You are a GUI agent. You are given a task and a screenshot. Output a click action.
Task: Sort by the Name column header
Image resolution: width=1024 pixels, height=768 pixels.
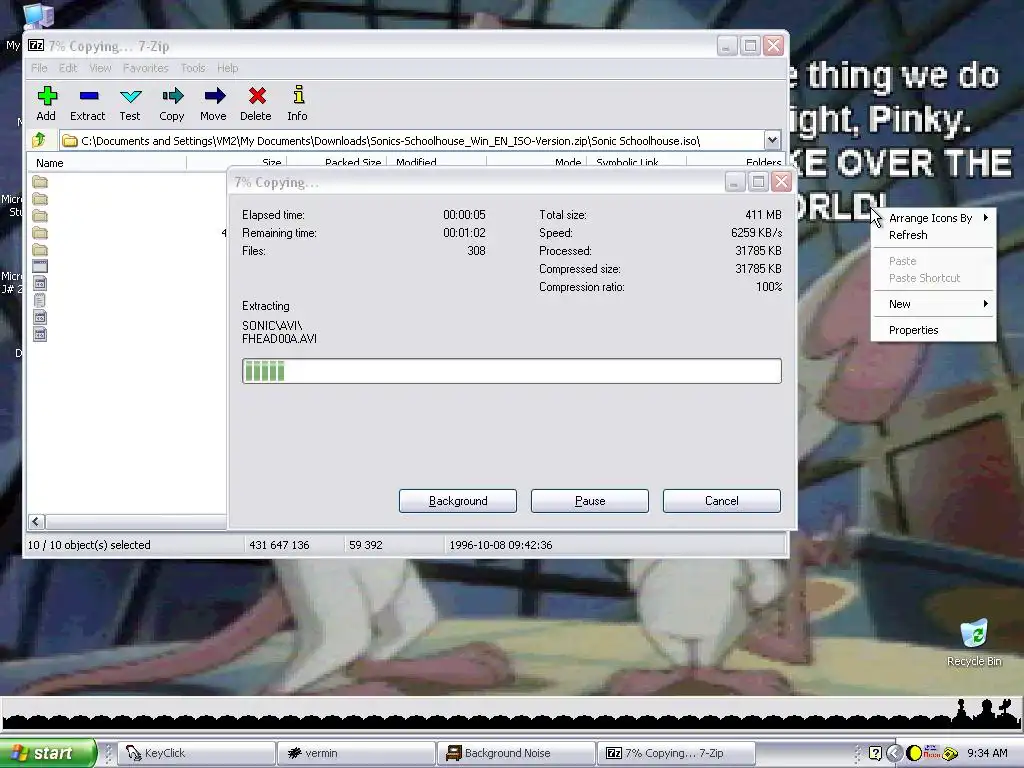coord(107,163)
